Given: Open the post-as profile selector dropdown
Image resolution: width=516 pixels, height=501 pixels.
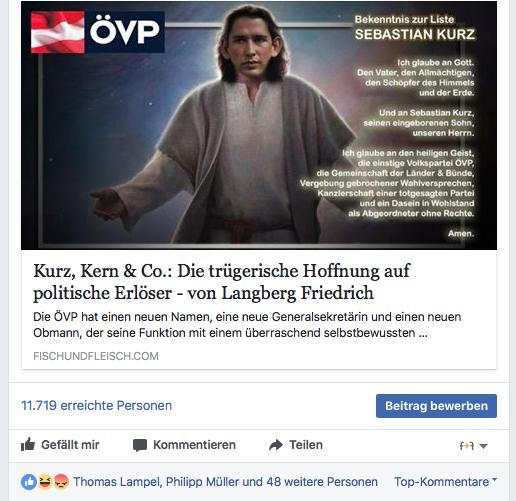Looking at the screenshot, I should pos(473,446).
